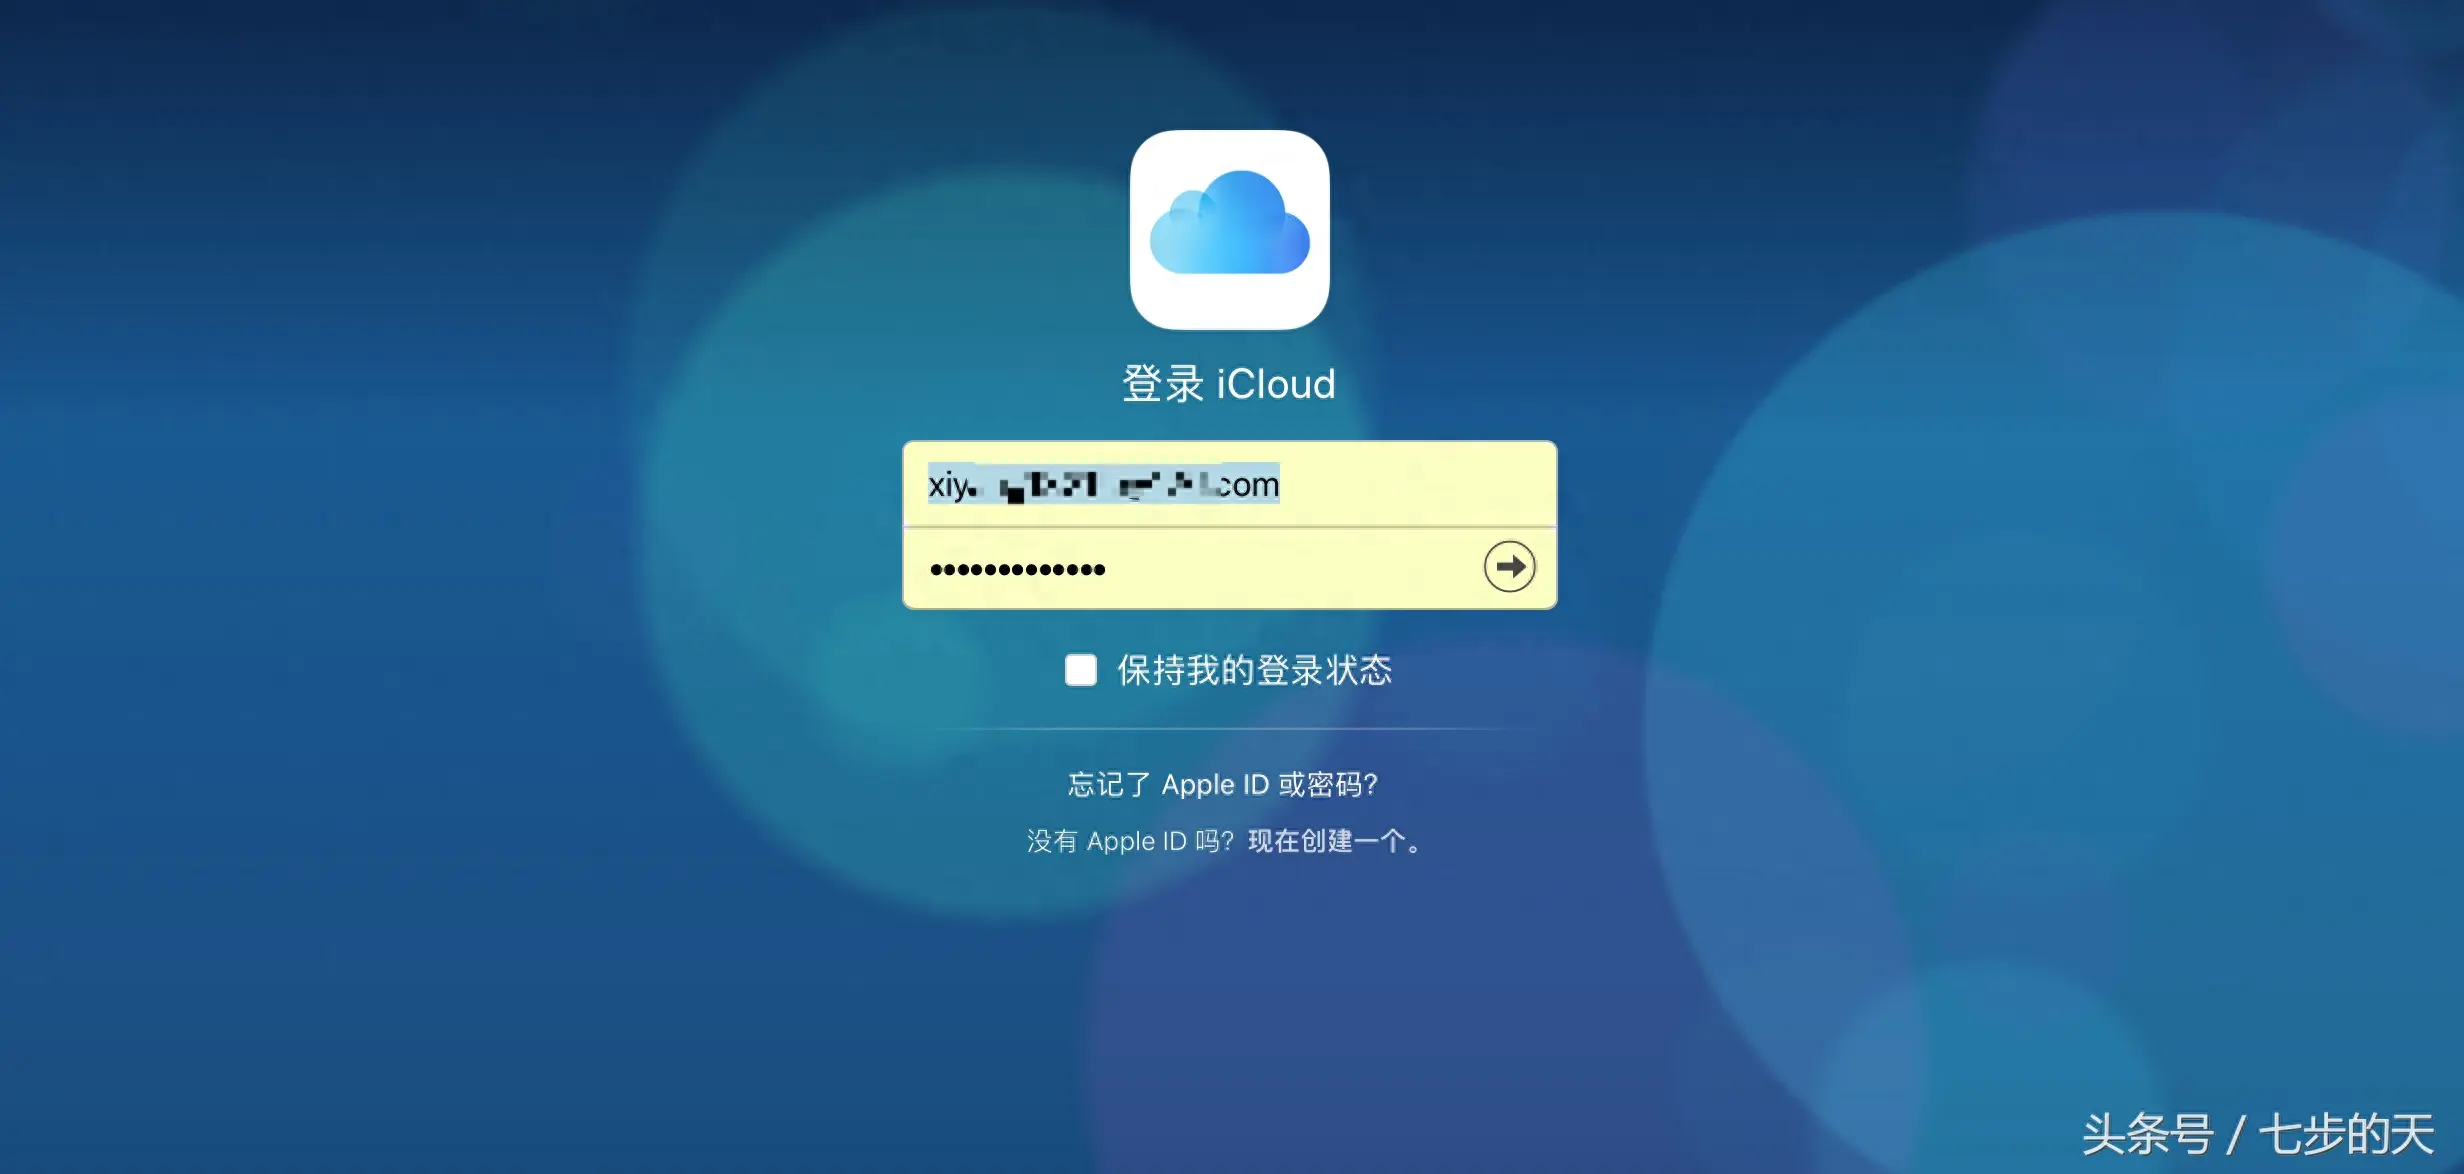Click the Apple ID email input field

click(1230, 482)
